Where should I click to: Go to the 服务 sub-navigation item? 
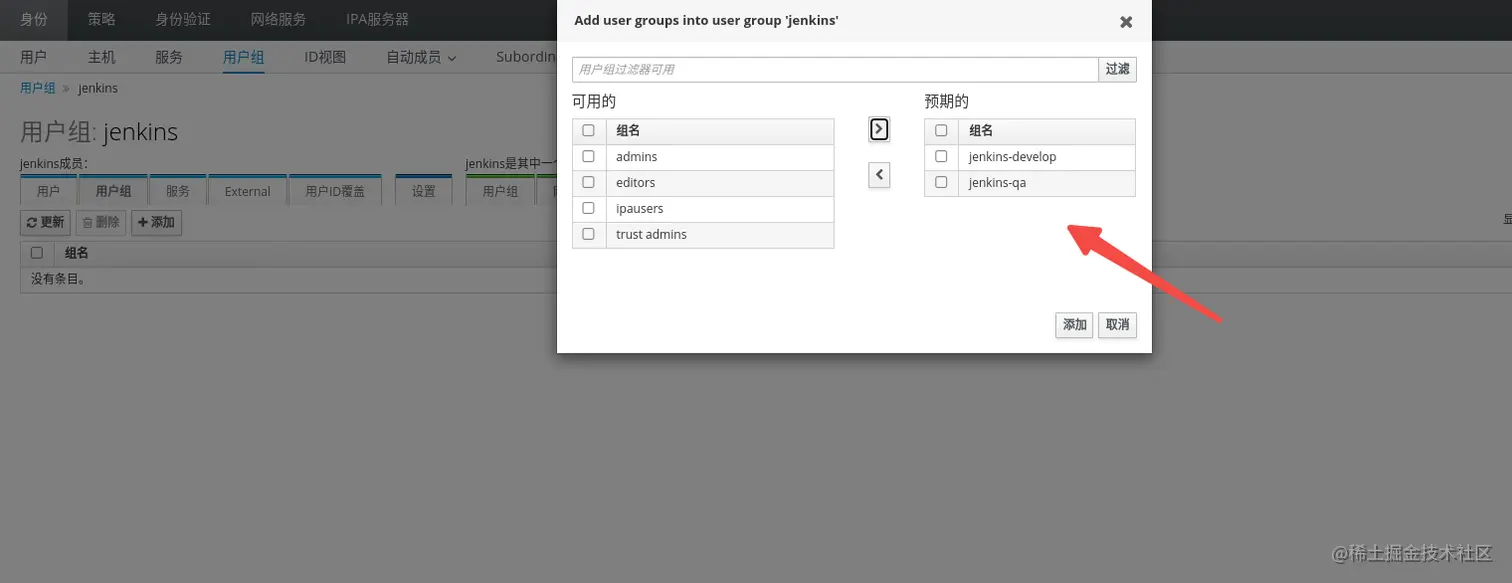click(x=169, y=57)
